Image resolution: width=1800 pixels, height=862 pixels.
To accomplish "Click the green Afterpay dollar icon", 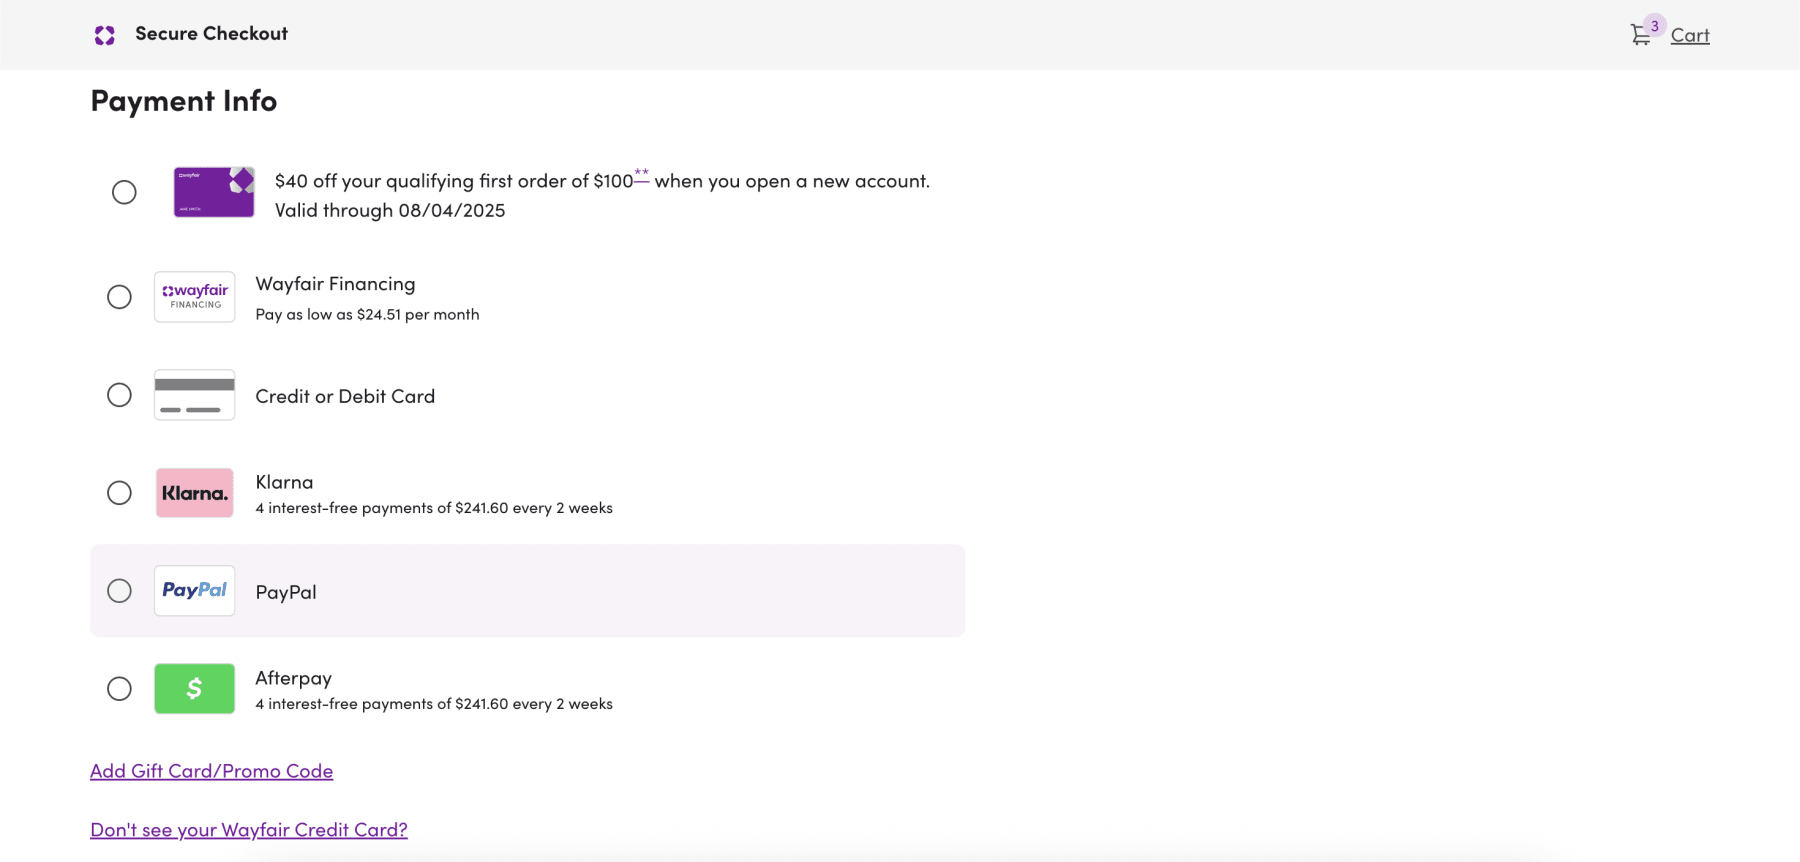I will 194,688.
